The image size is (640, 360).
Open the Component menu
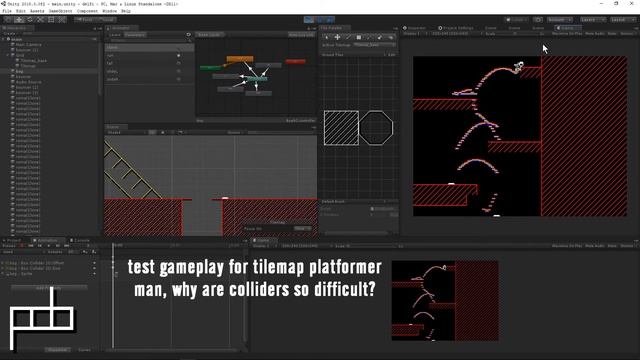[87, 11]
